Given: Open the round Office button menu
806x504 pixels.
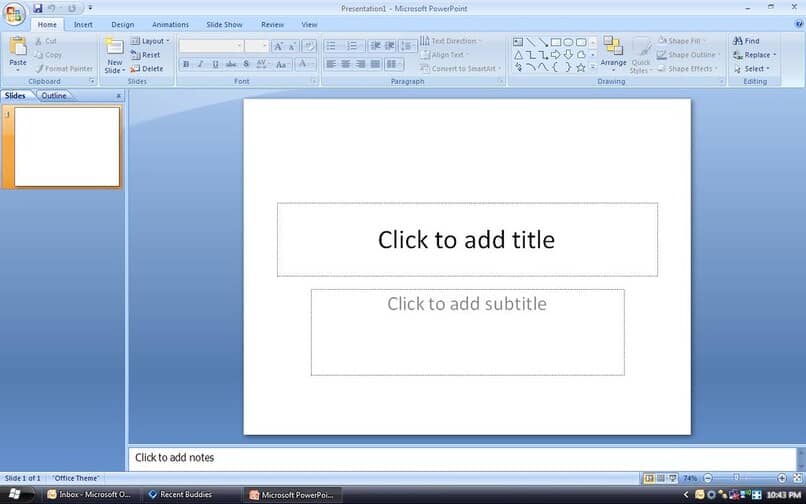Looking at the screenshot, I should coord(14,13).
